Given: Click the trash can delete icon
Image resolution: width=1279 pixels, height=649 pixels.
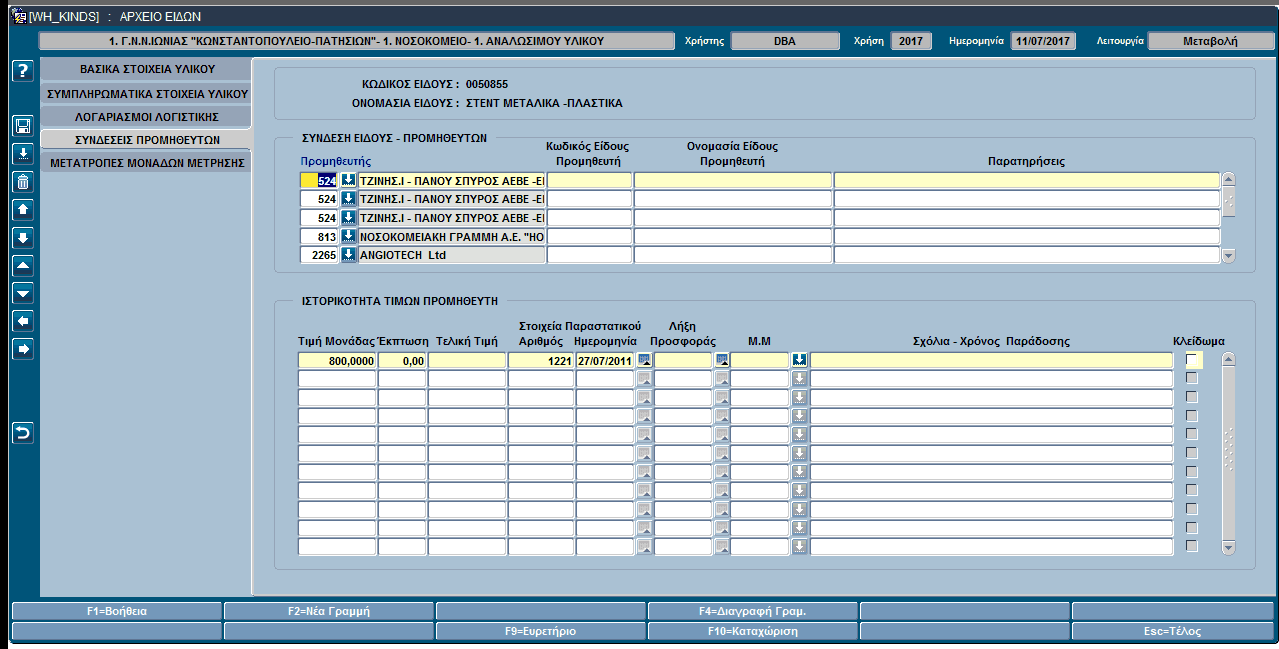Looking at the screenshot, I should point(24,181).
